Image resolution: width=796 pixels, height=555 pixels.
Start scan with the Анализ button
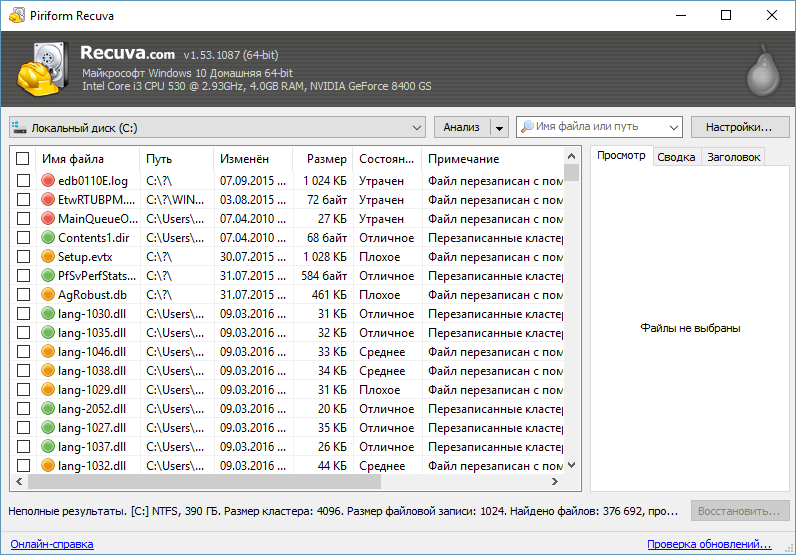461,127
